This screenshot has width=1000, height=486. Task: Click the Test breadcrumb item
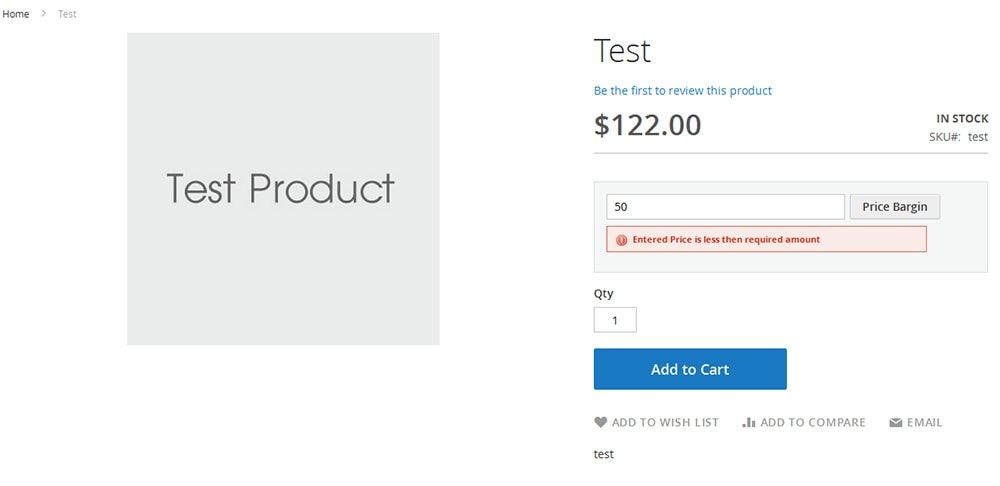67,14
